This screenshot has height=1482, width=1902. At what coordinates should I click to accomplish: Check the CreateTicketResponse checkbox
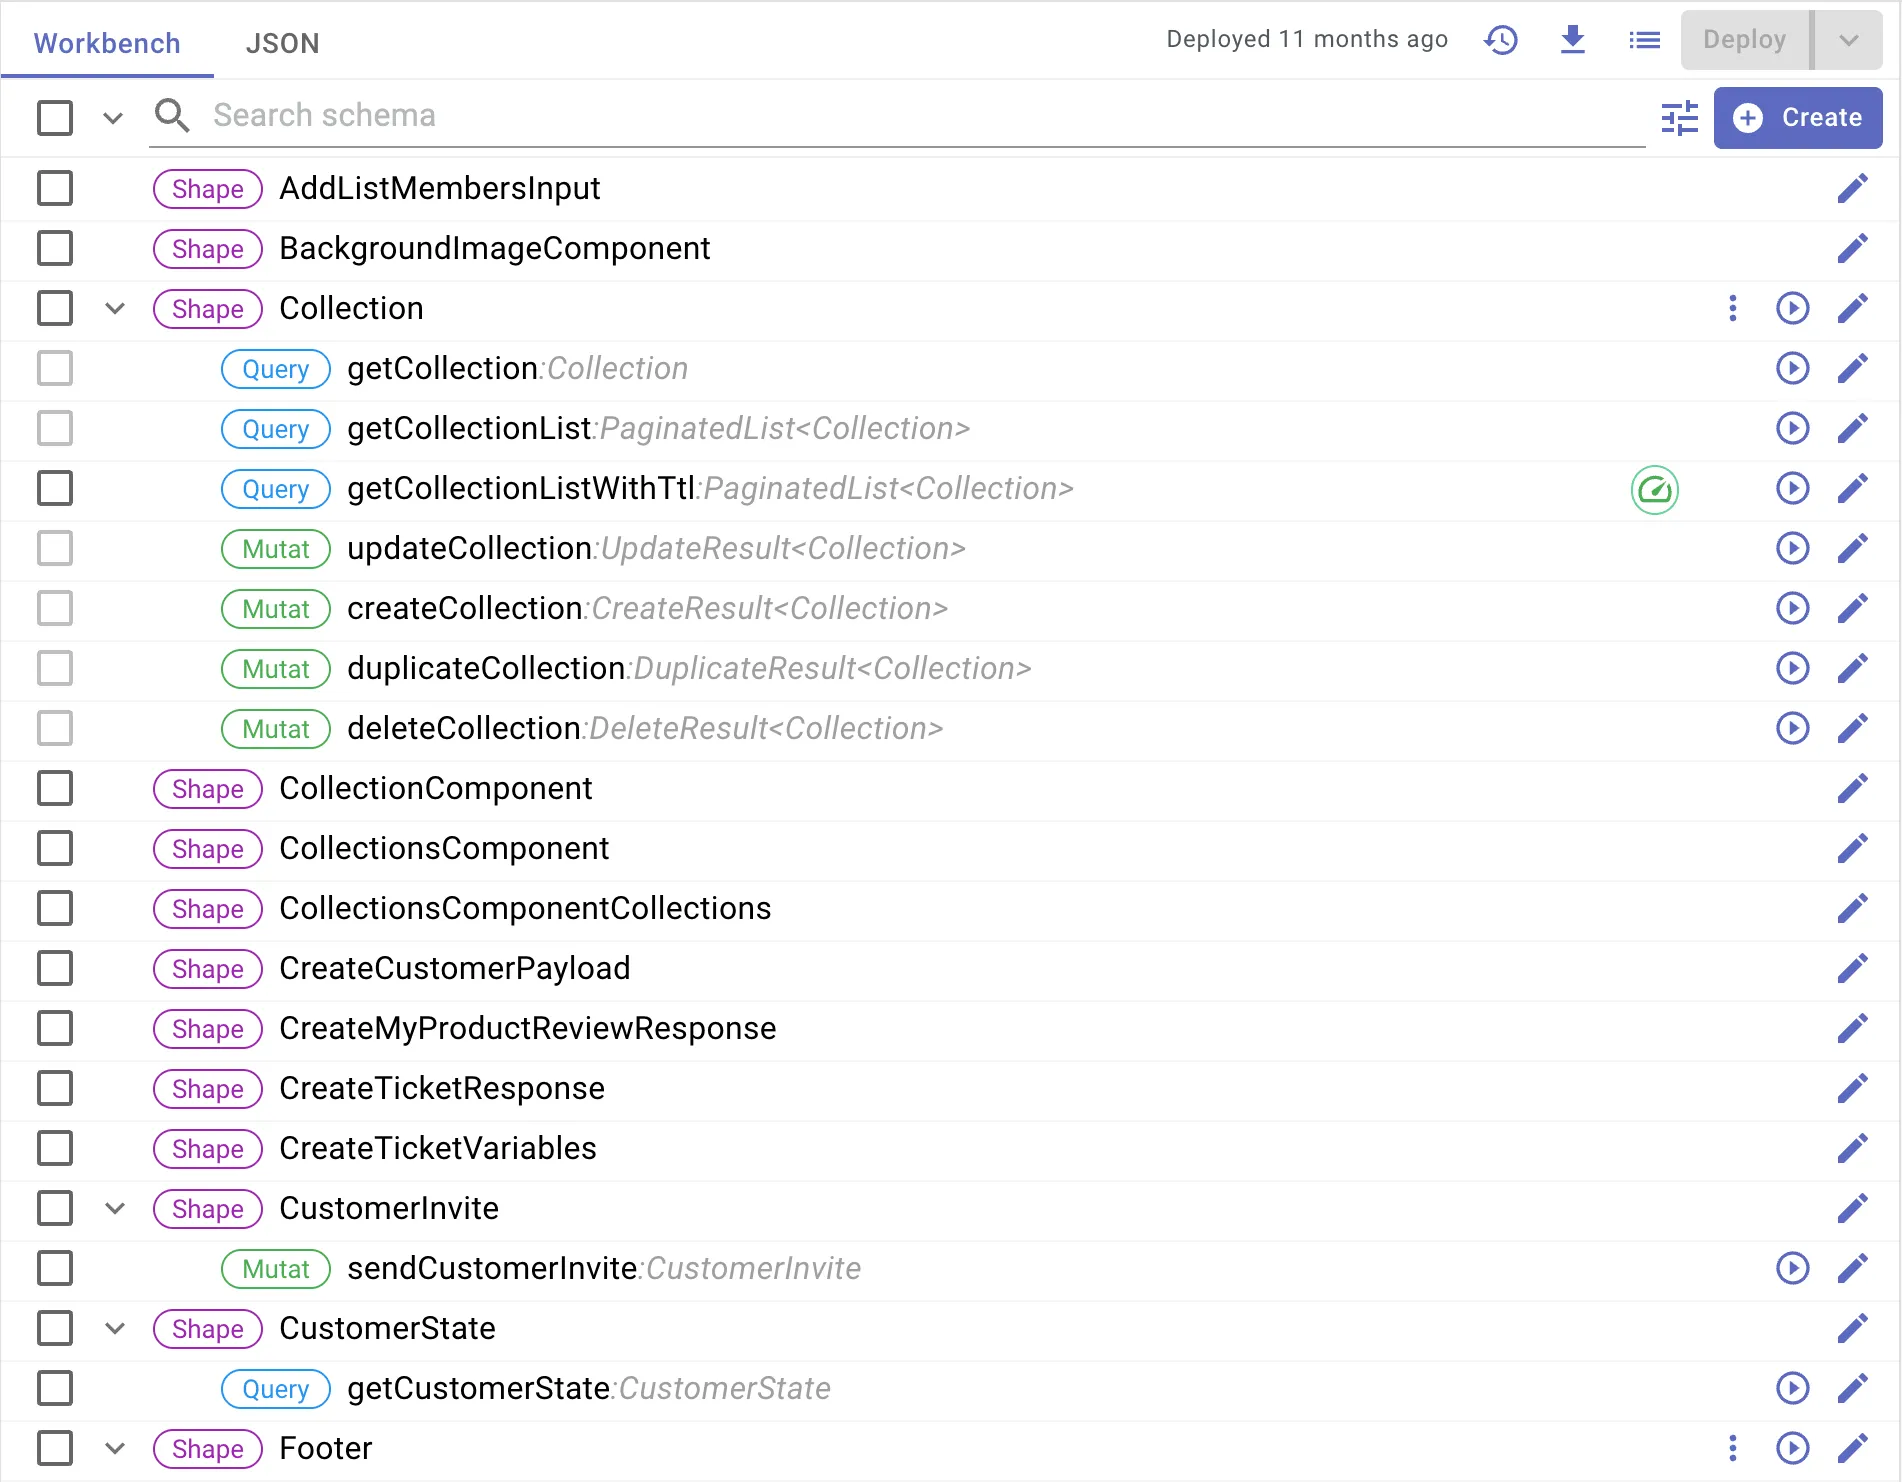55,1088
